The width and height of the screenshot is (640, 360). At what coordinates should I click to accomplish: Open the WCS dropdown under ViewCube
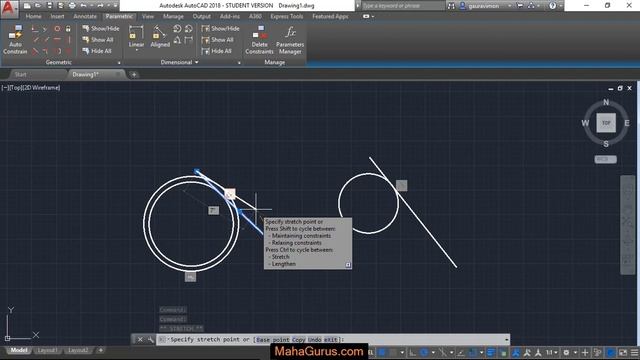605,159
